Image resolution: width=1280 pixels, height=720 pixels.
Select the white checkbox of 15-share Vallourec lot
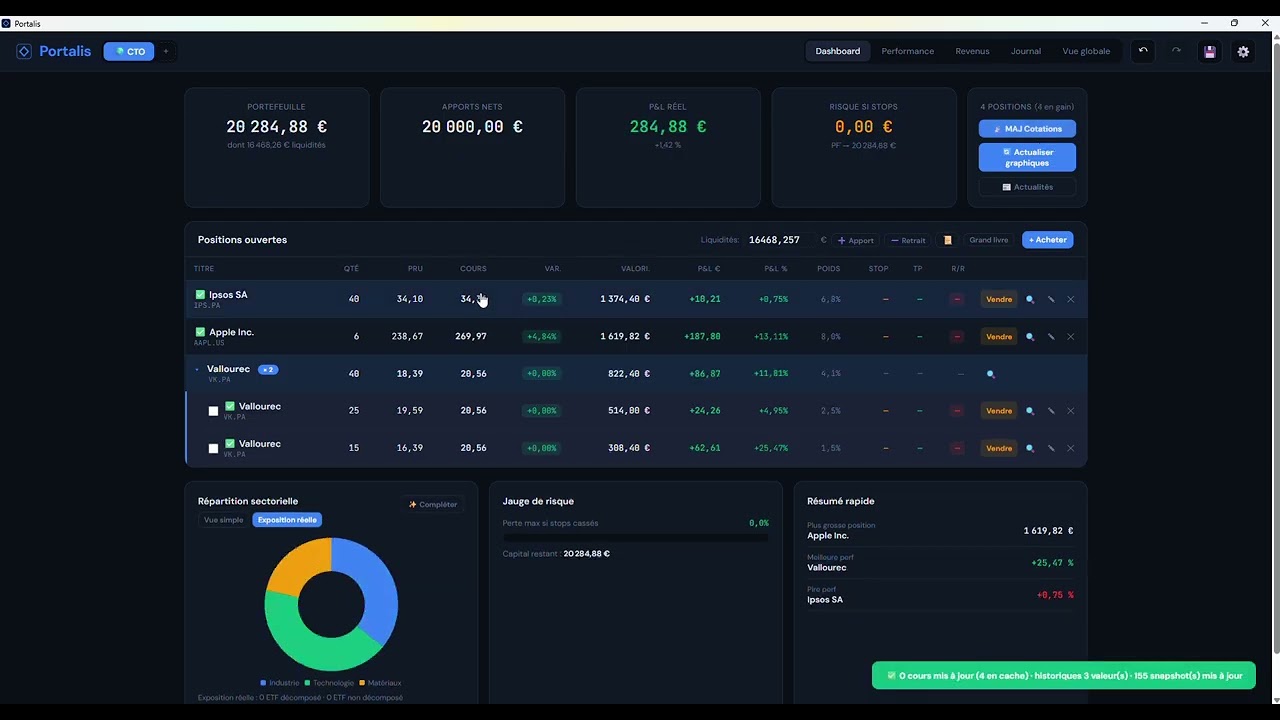(x=213, y=448)
